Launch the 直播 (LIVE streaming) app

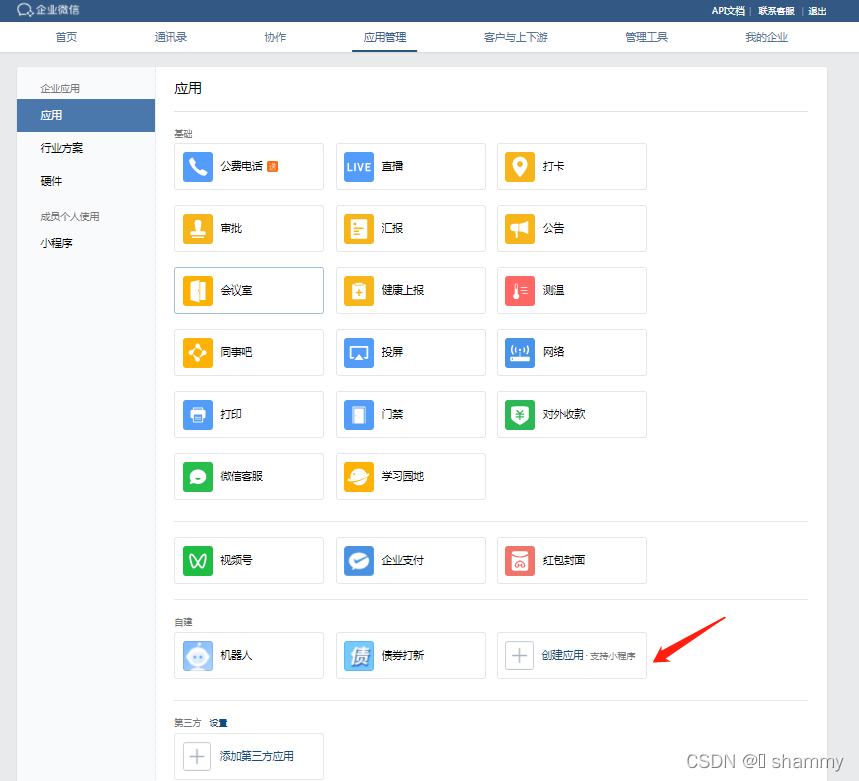coord(410,166)
